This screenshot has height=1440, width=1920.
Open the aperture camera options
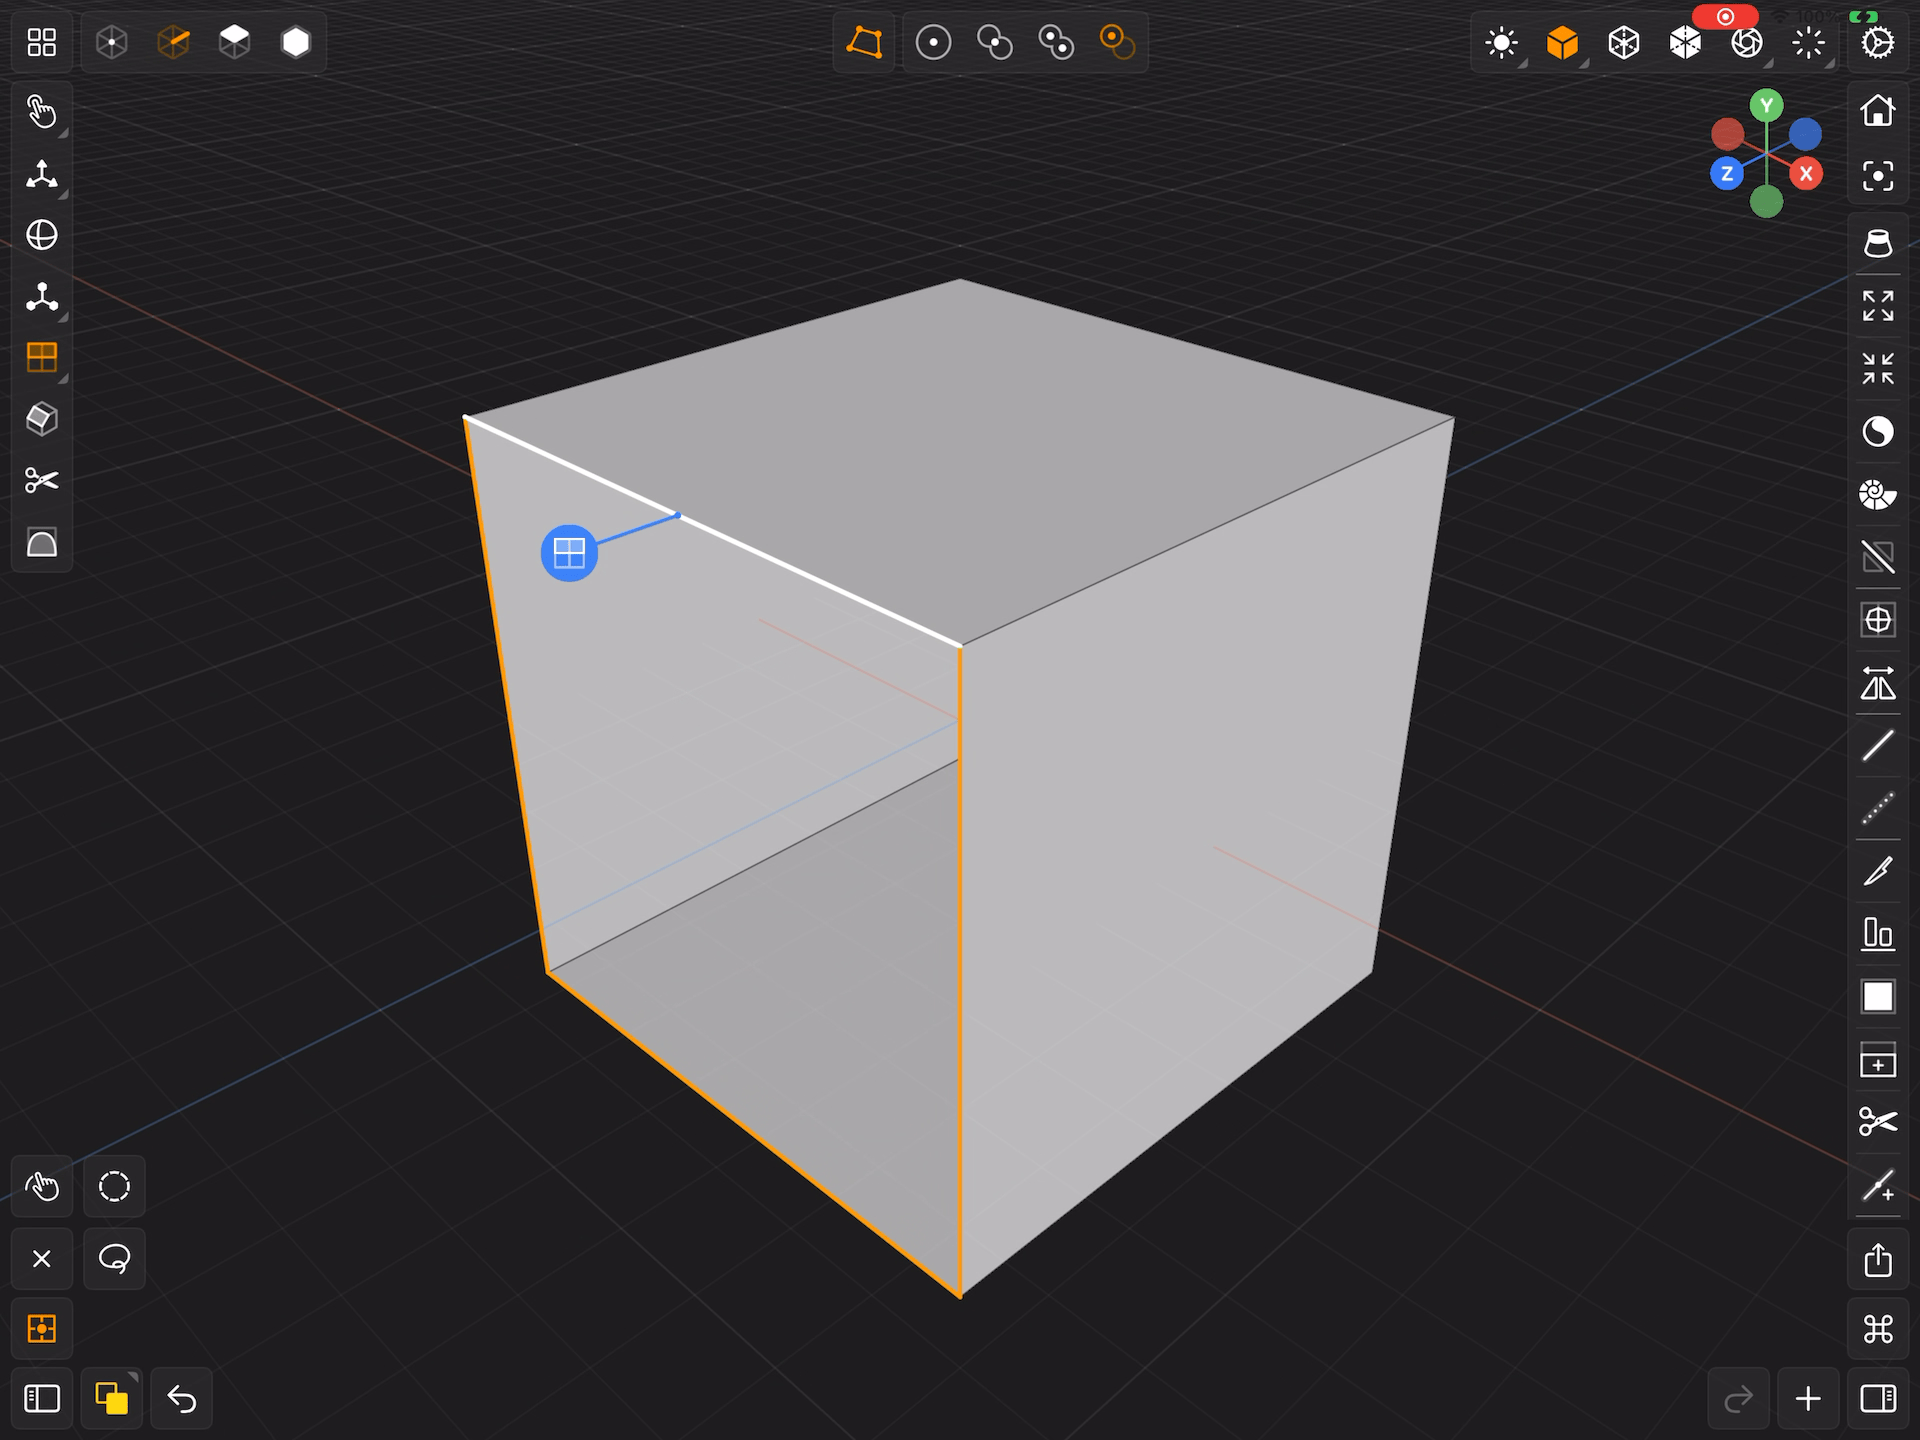1747,43
